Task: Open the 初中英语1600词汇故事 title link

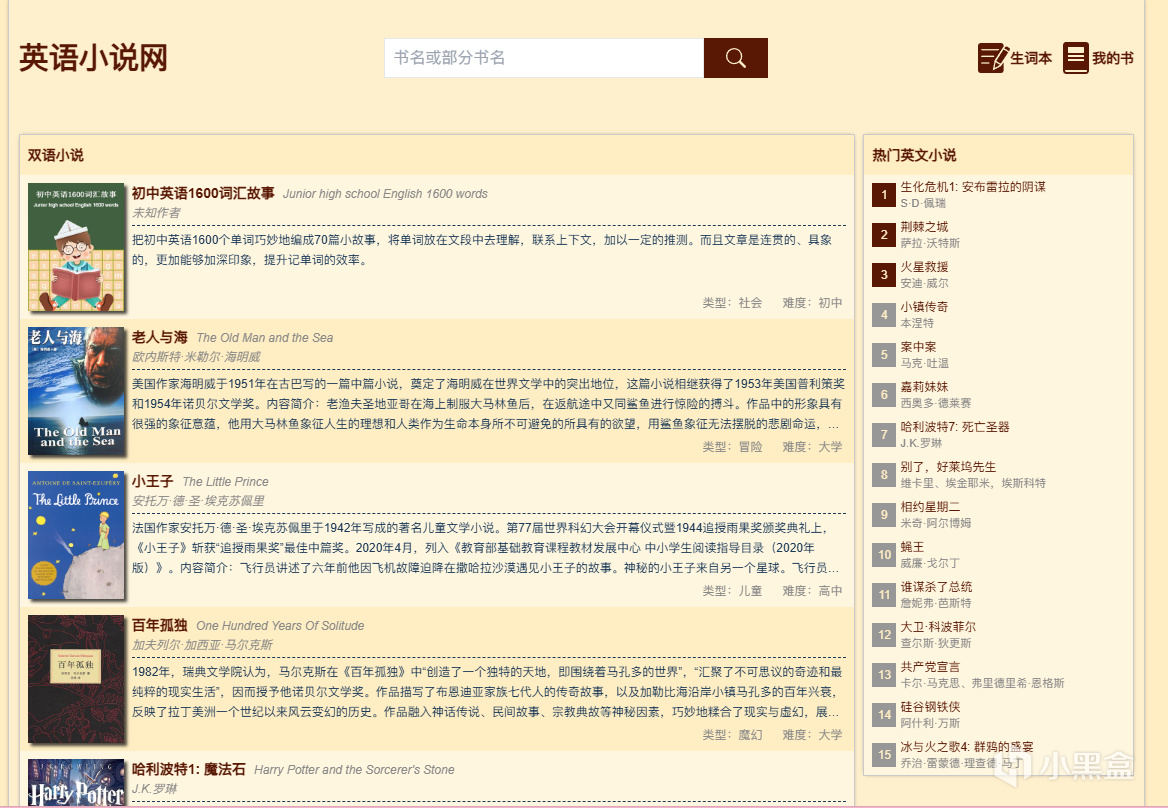Action: [x=203, y=194]
